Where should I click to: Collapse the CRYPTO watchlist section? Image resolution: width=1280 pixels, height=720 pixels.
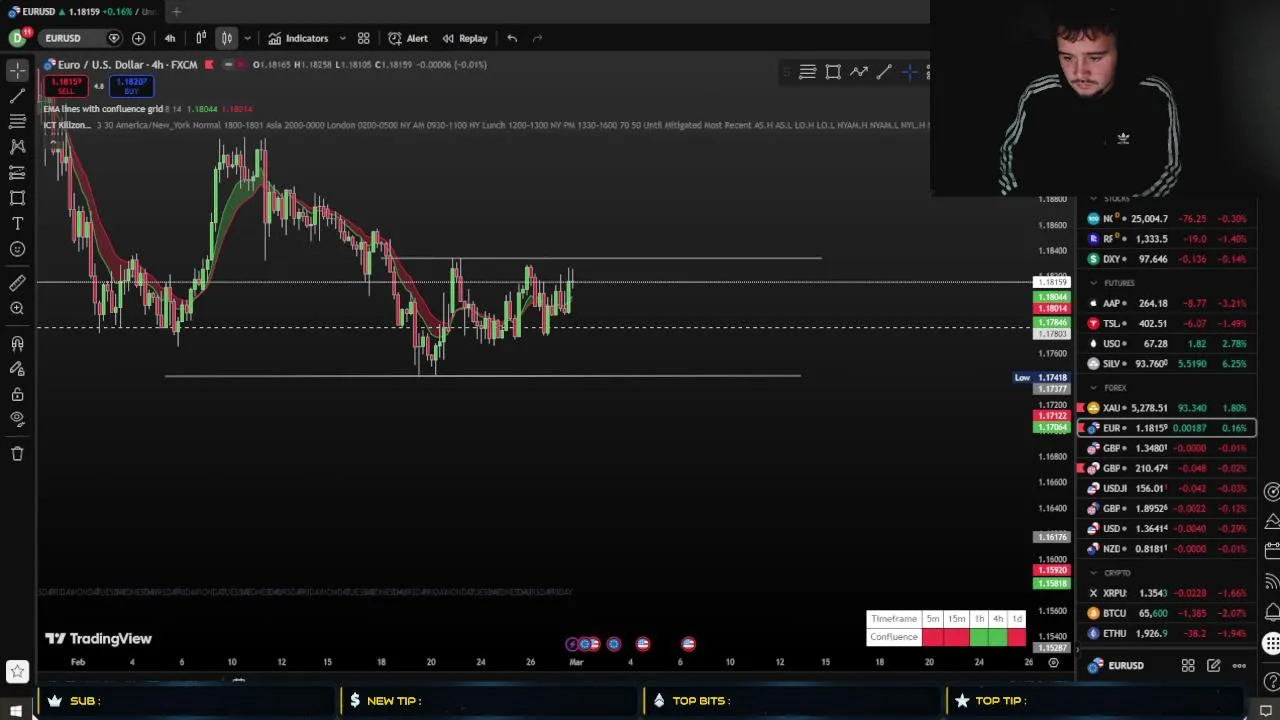coord(1093,573)
